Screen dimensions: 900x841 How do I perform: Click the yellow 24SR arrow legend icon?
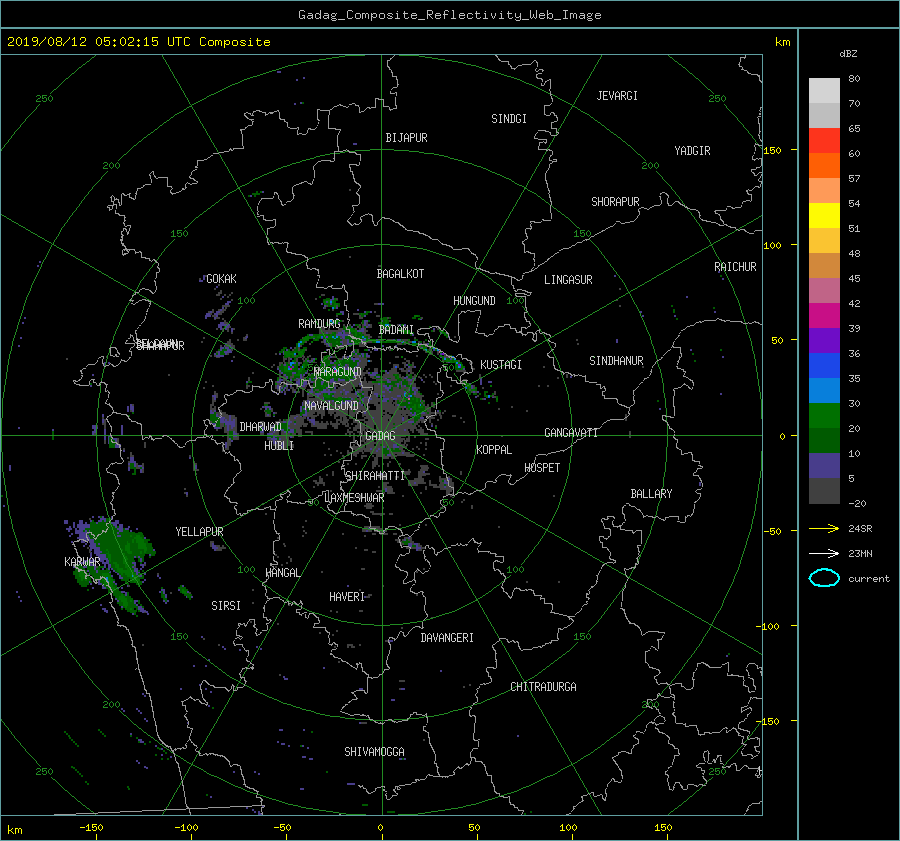point(824,529)
